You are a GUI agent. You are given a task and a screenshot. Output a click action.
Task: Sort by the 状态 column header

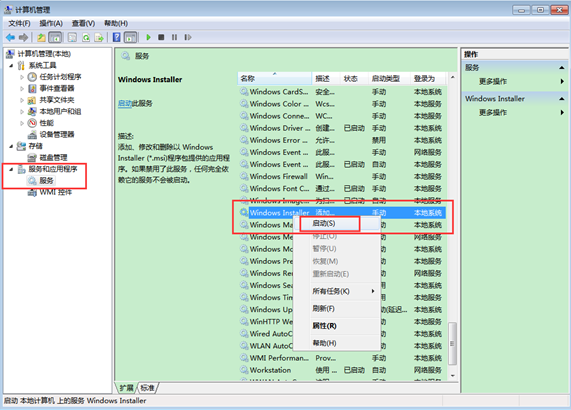[x=354, y=79]
